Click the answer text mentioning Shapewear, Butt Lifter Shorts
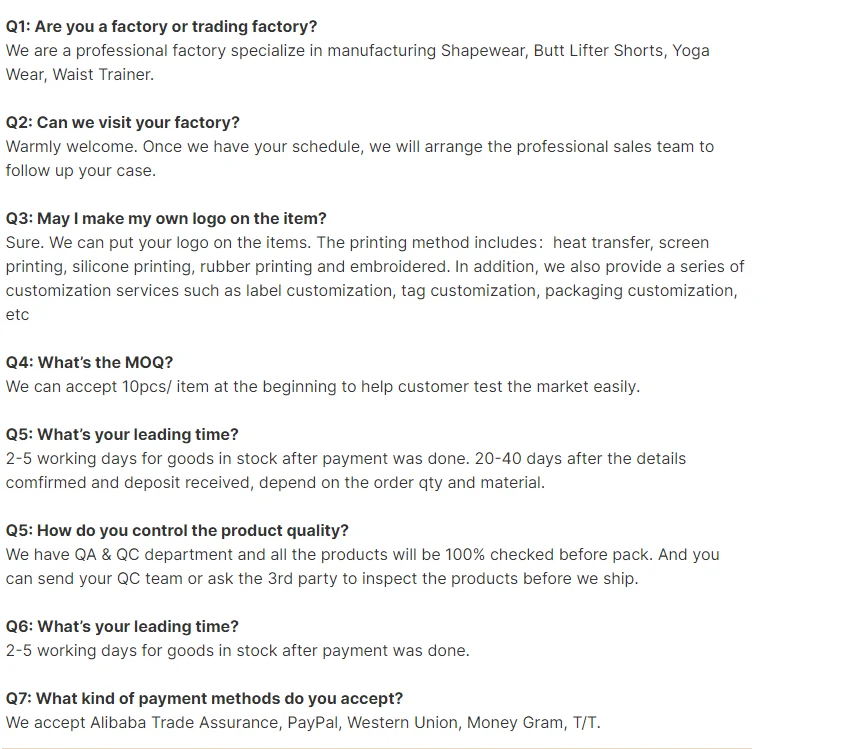This screenshot has height=749, width=851. [357, 50]
